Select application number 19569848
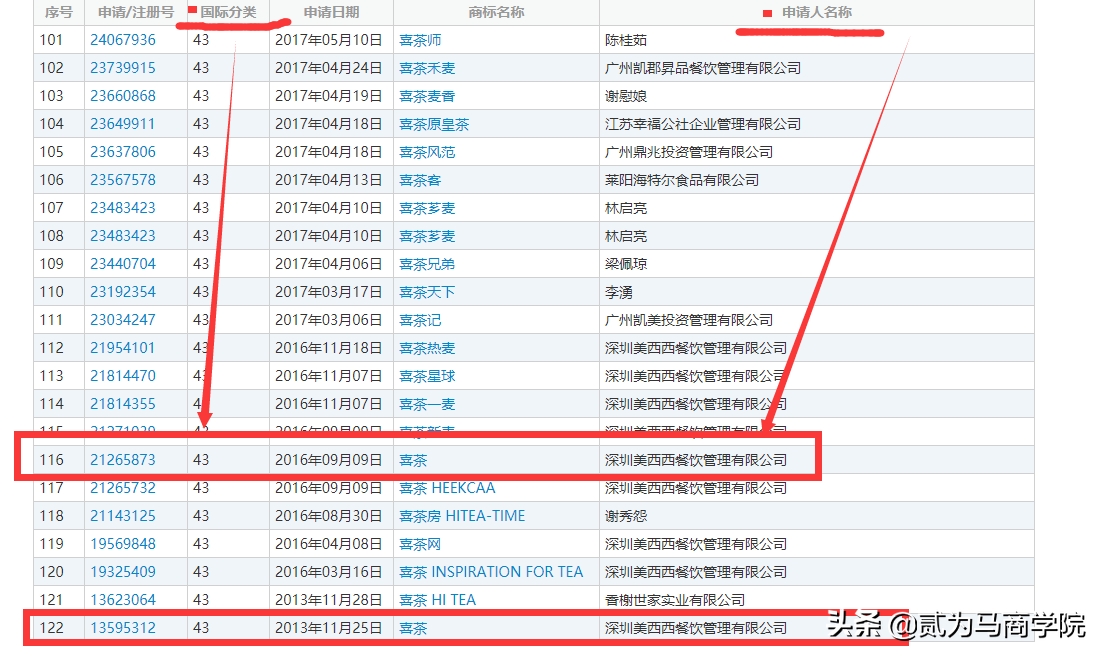 123,544
